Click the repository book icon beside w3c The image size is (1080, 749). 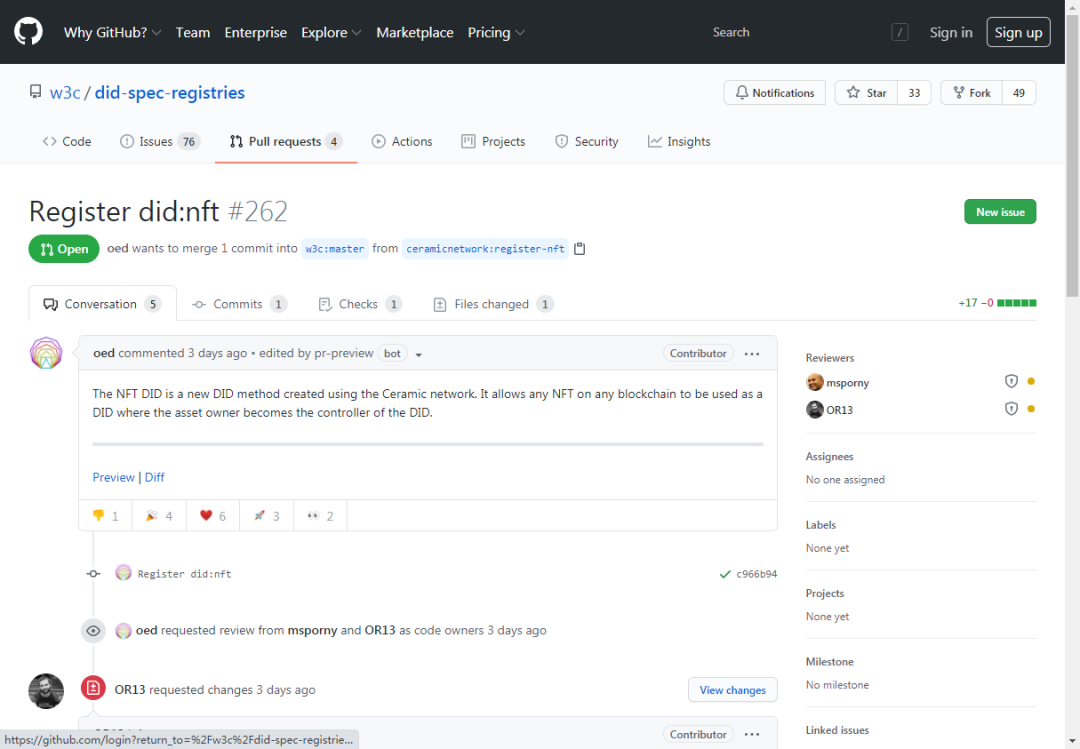tap(35, 92)
